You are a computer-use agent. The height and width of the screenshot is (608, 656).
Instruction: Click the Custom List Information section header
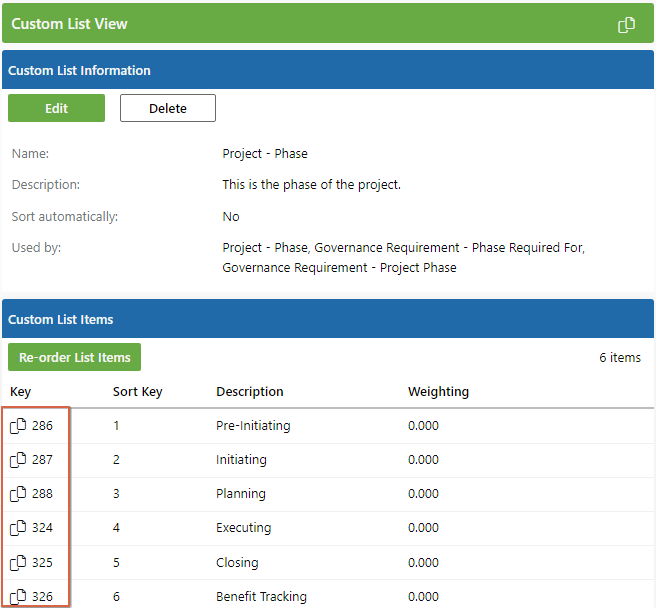[x=328, y=70]
